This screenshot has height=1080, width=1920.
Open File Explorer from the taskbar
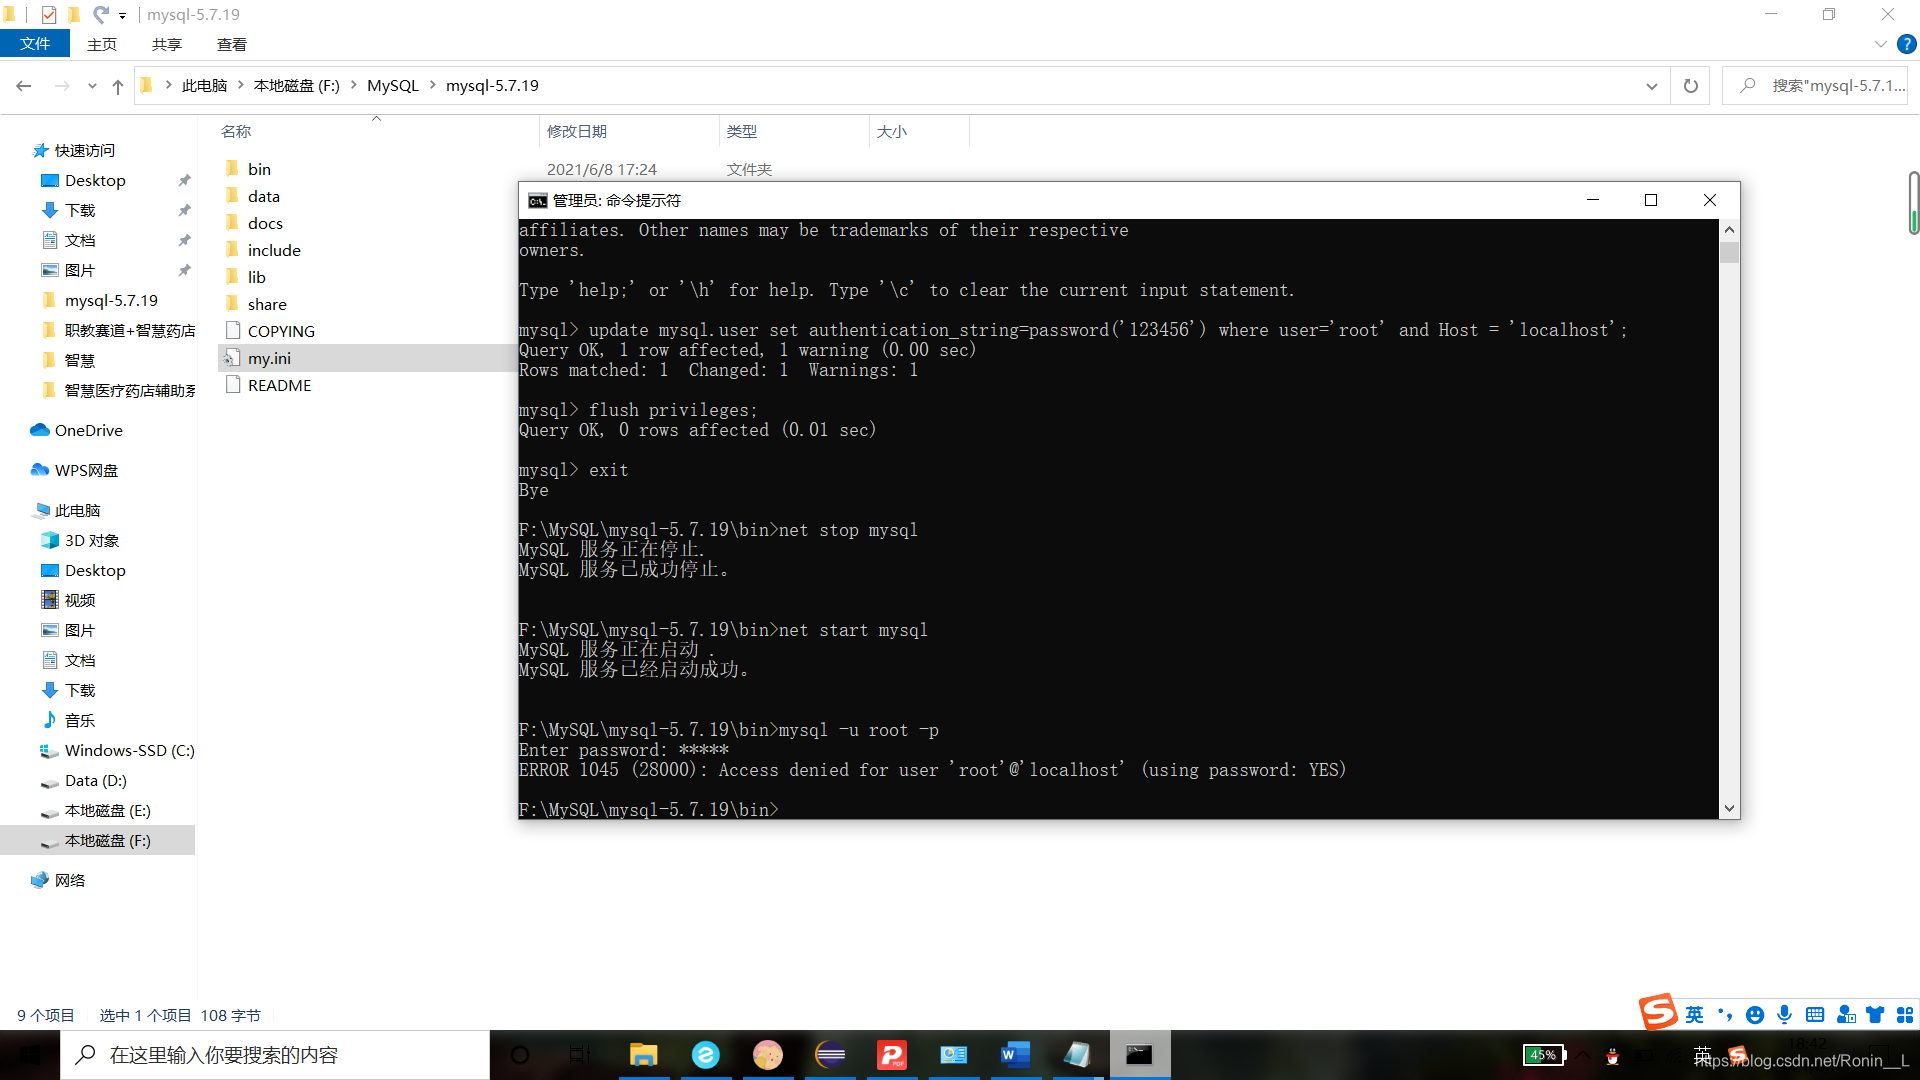click(x=643, y=1055)
